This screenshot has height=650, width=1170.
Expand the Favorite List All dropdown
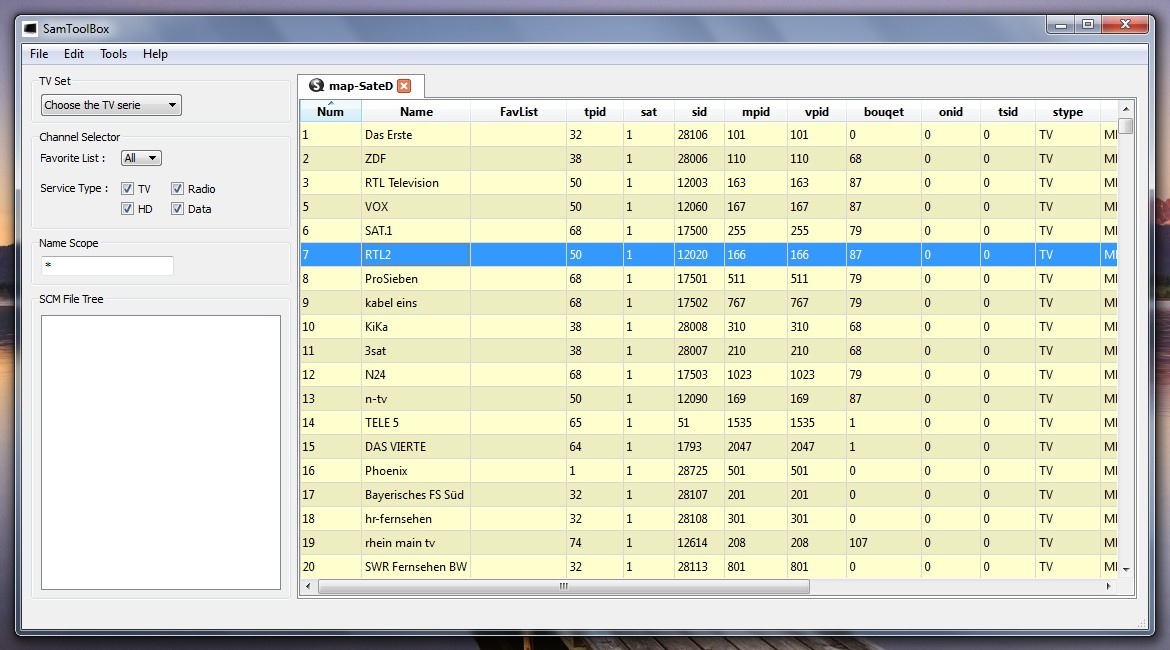click(x=141, y=158)
